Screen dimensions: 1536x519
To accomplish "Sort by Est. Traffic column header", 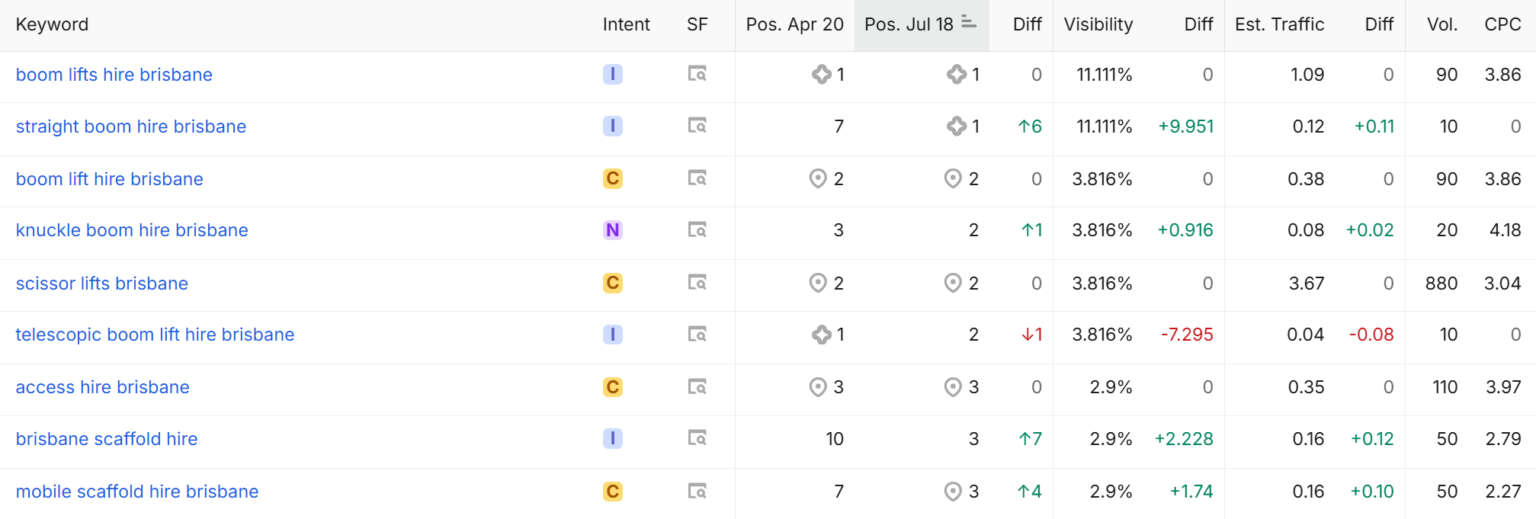I will click(x=1279, y=24).
